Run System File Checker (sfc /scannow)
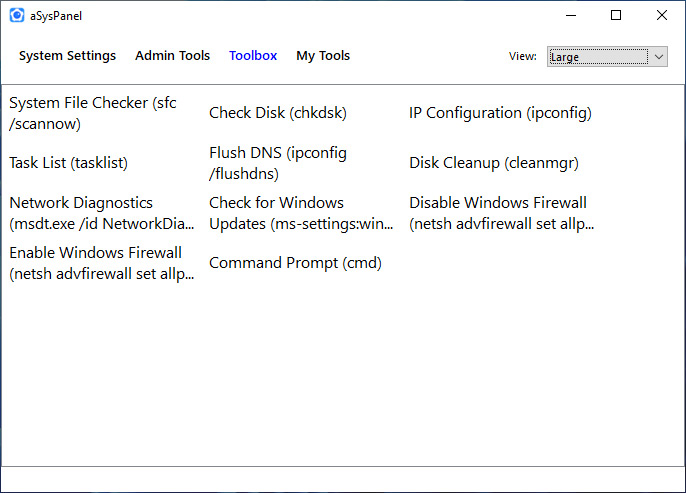This screenshot has width=686, height=493. [93, 113]
